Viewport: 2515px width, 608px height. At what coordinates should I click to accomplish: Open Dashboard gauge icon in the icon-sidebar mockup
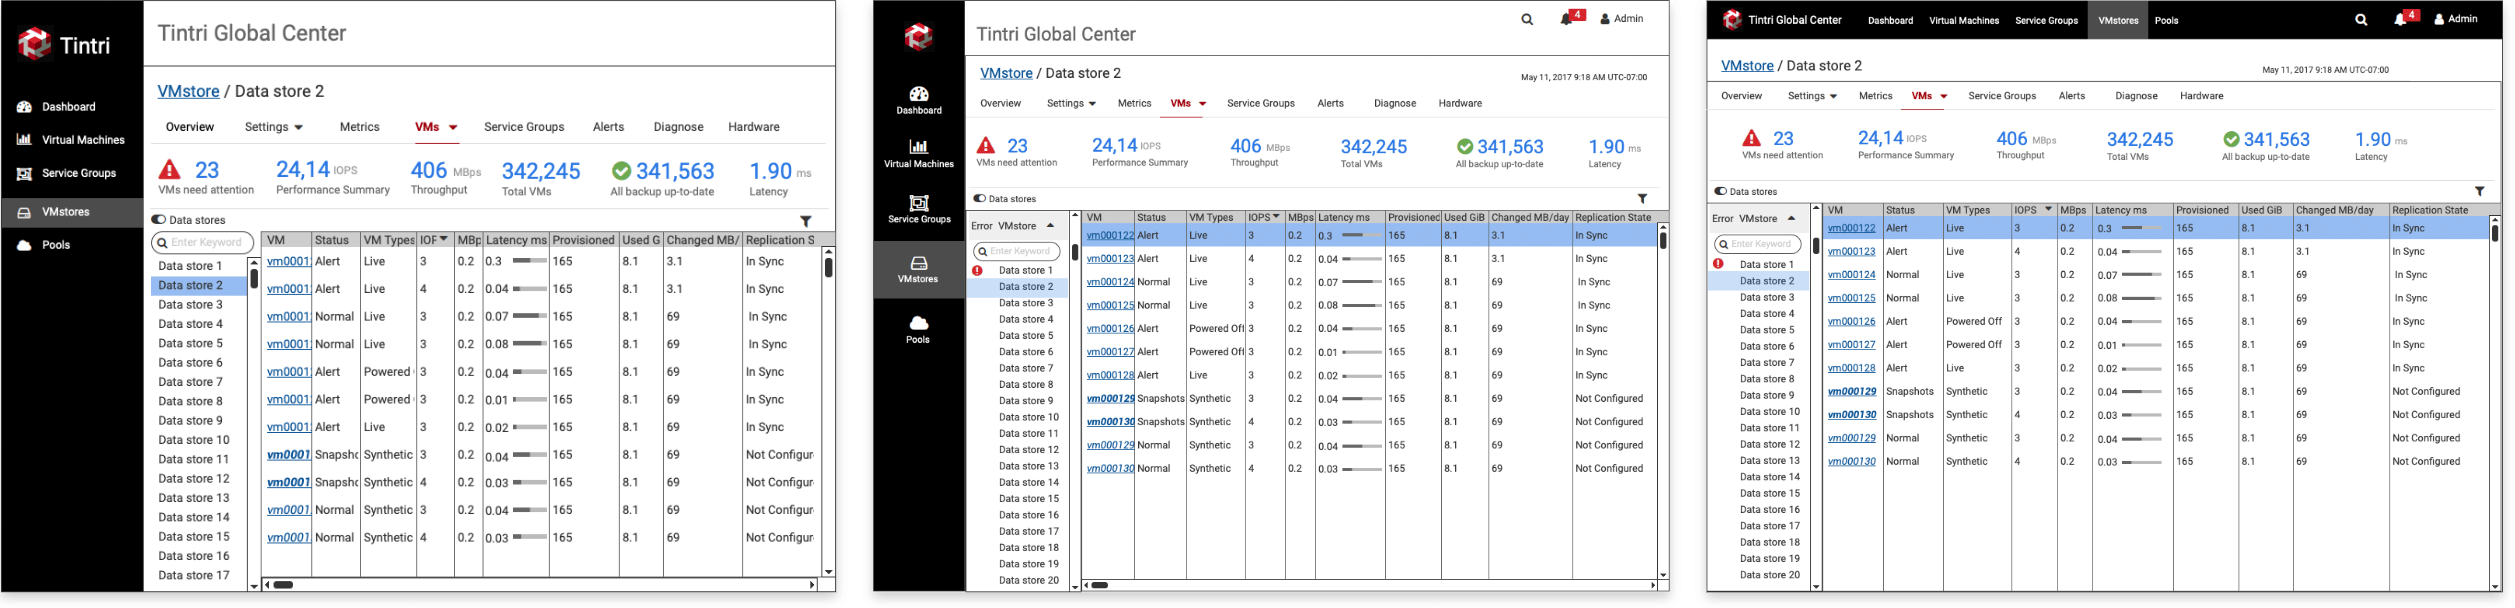(919, 93)
